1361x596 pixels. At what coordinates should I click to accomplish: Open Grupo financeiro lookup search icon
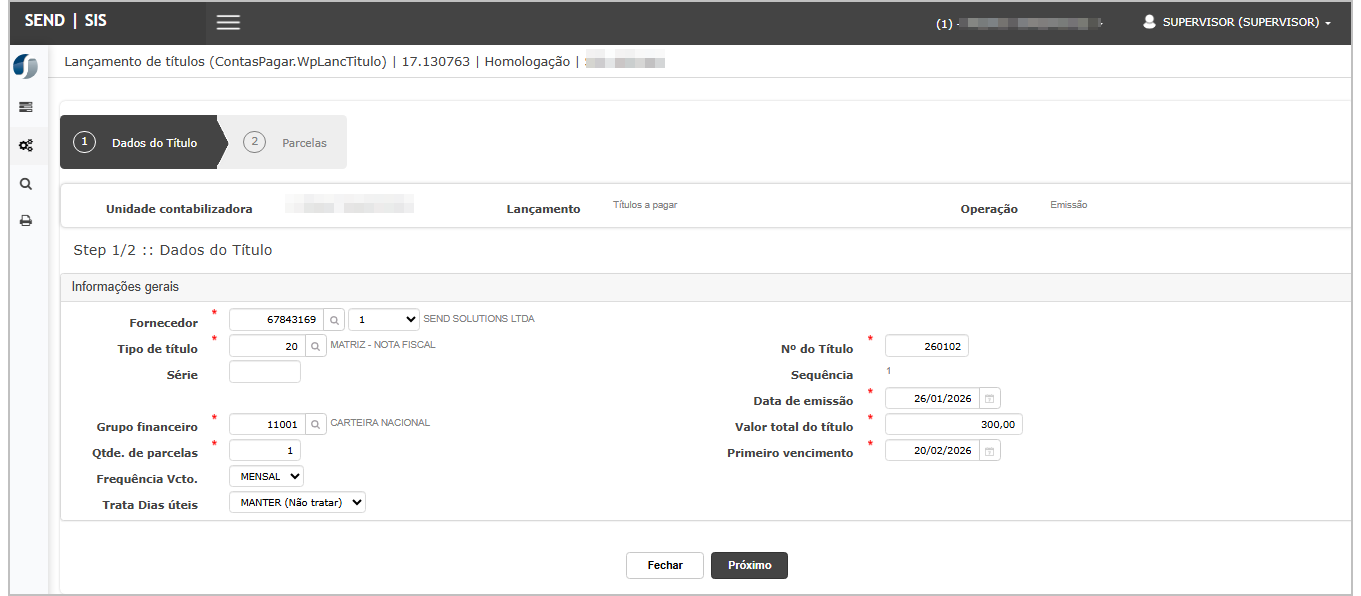point(315,424)
